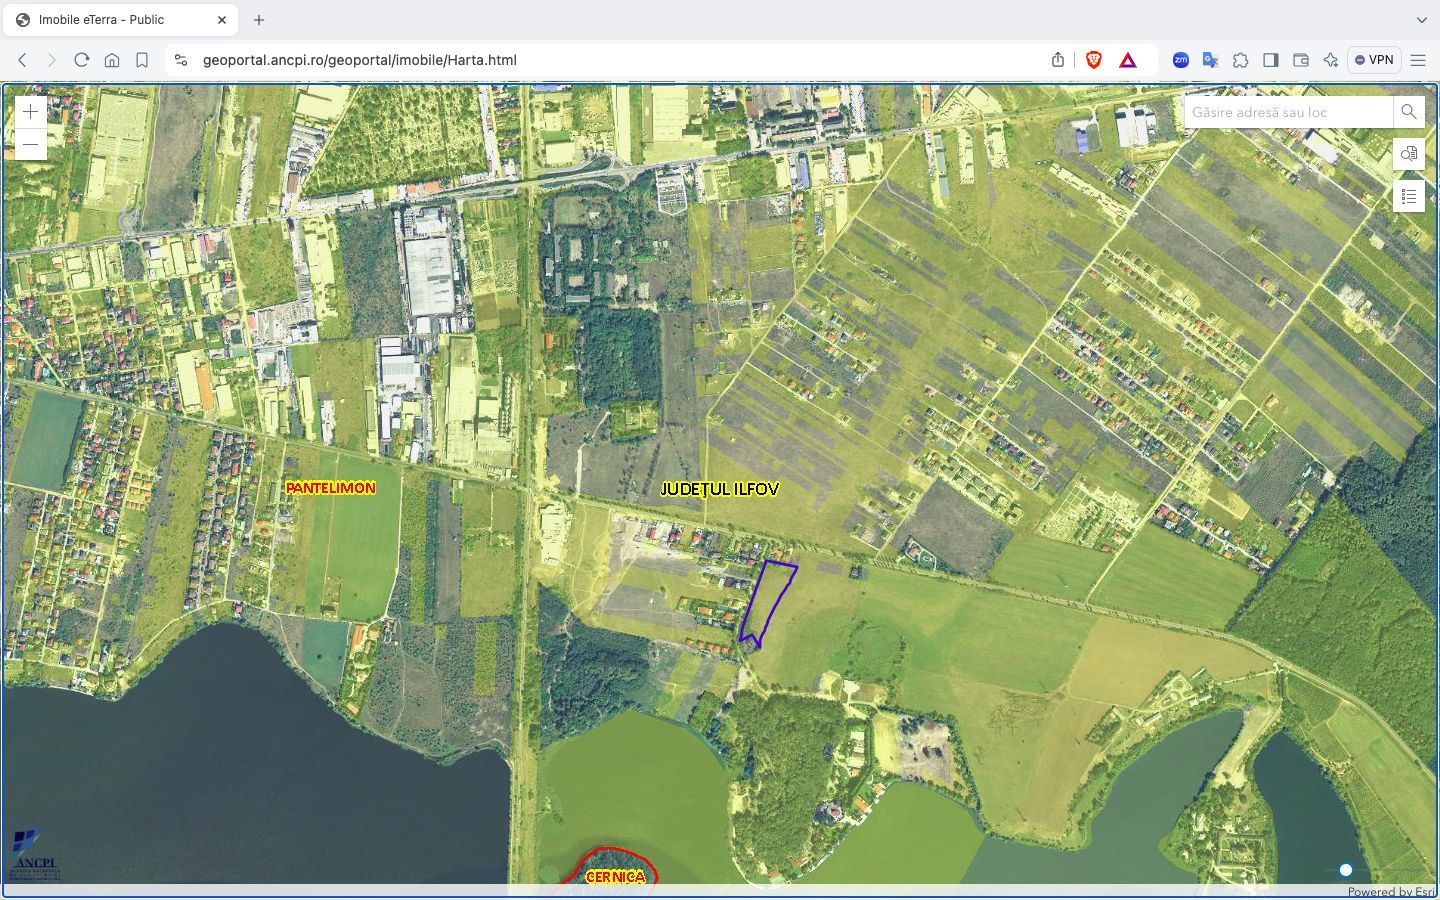Image resolution: width=1440 pixels, height=900 pixels.
Task: Select the parcel document search tool
Action: (x=1409, y=154)
